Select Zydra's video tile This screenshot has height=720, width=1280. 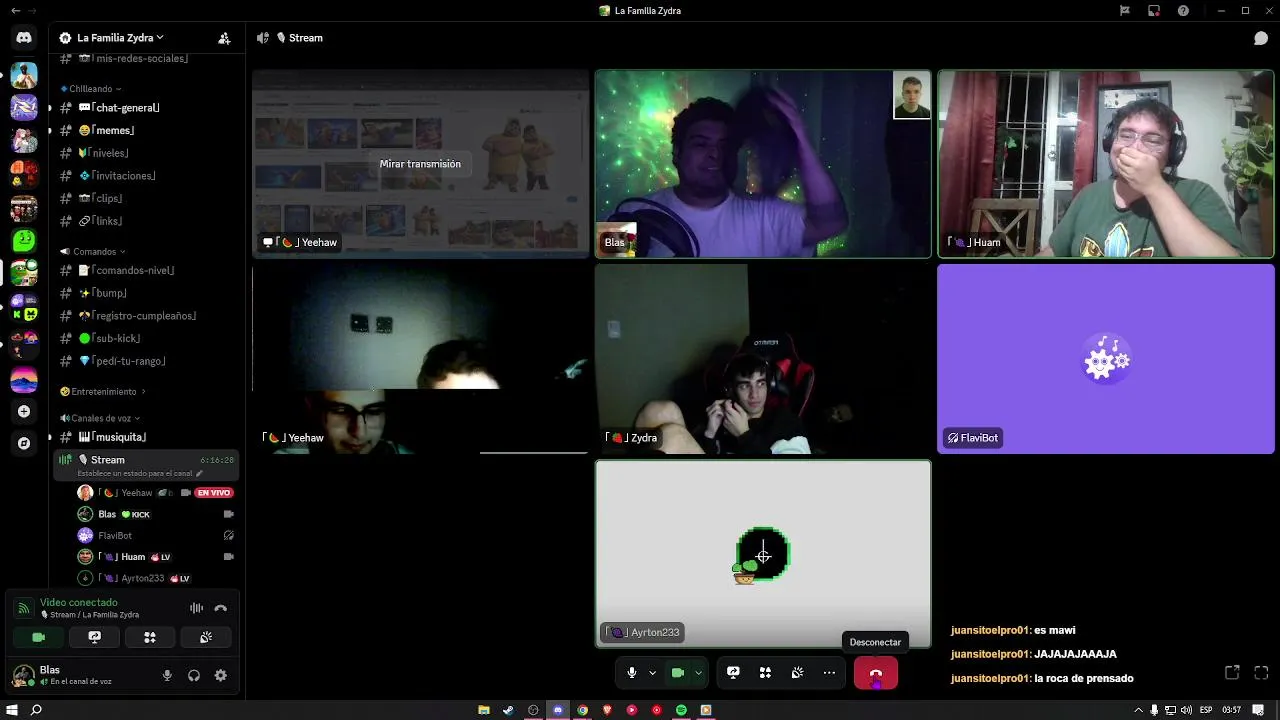coord(763,359)
